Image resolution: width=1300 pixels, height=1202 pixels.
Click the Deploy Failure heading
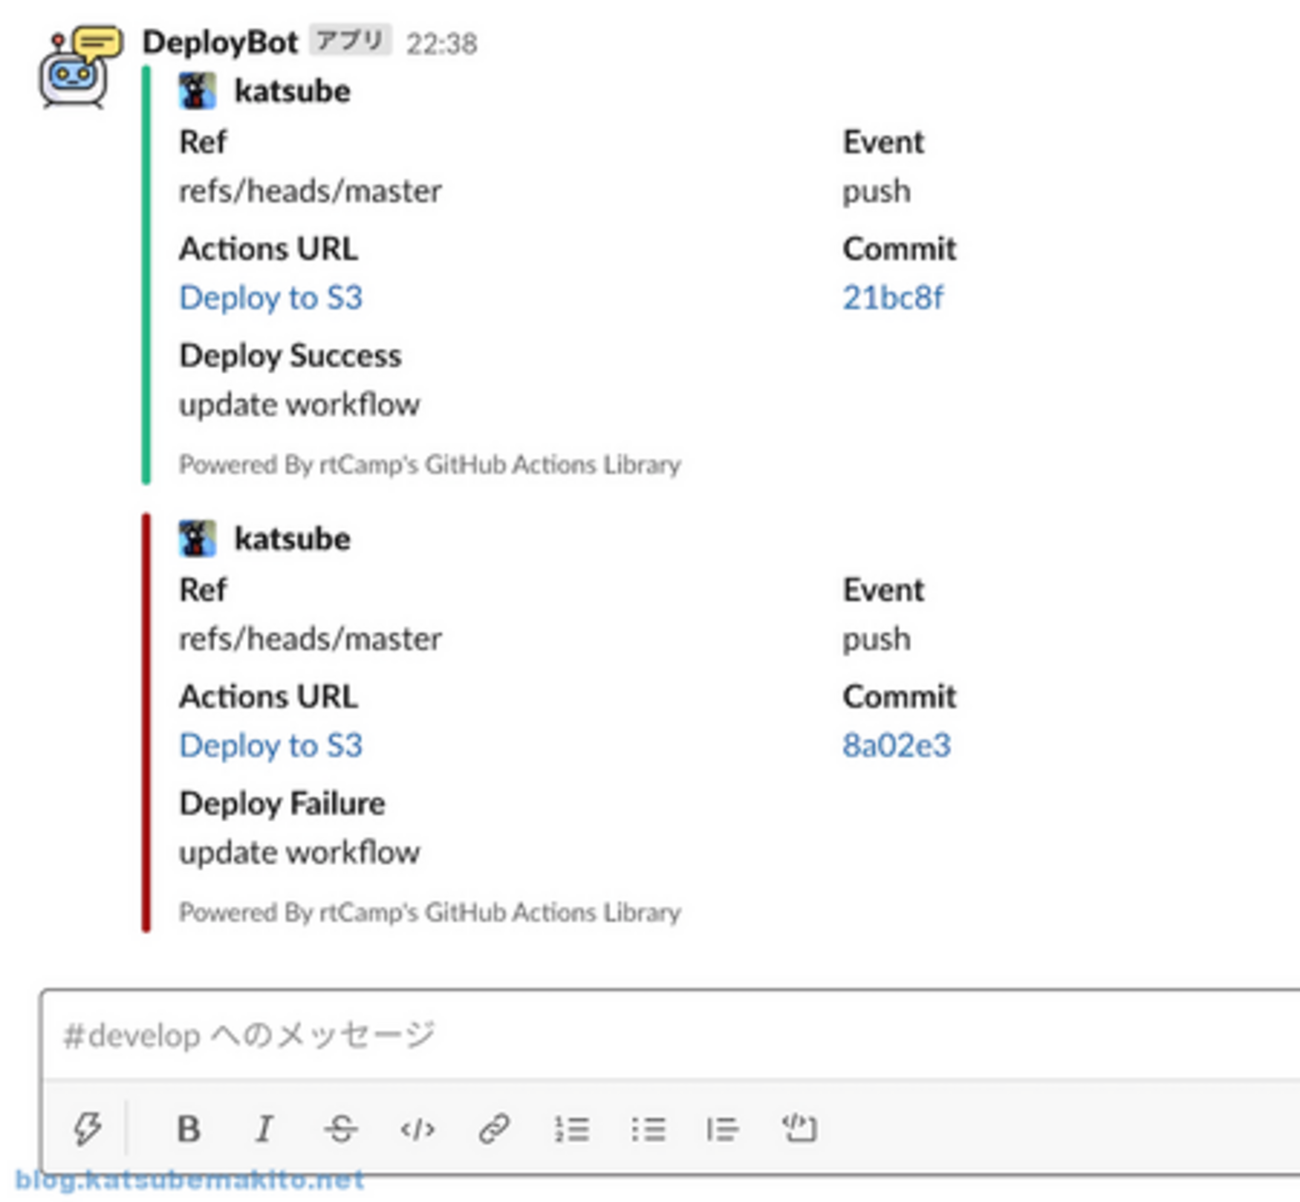(282, 804)
